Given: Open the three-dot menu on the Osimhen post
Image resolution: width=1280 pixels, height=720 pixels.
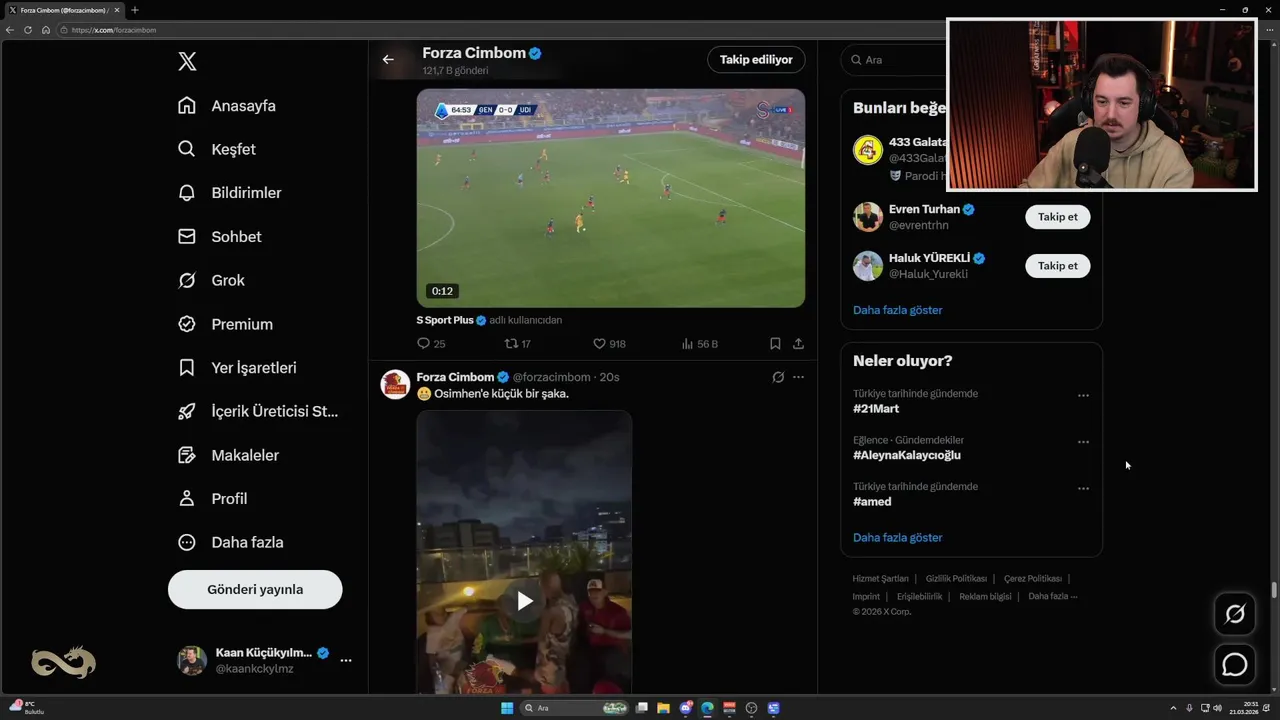Looking at the screenshot, I should [798, 377].
